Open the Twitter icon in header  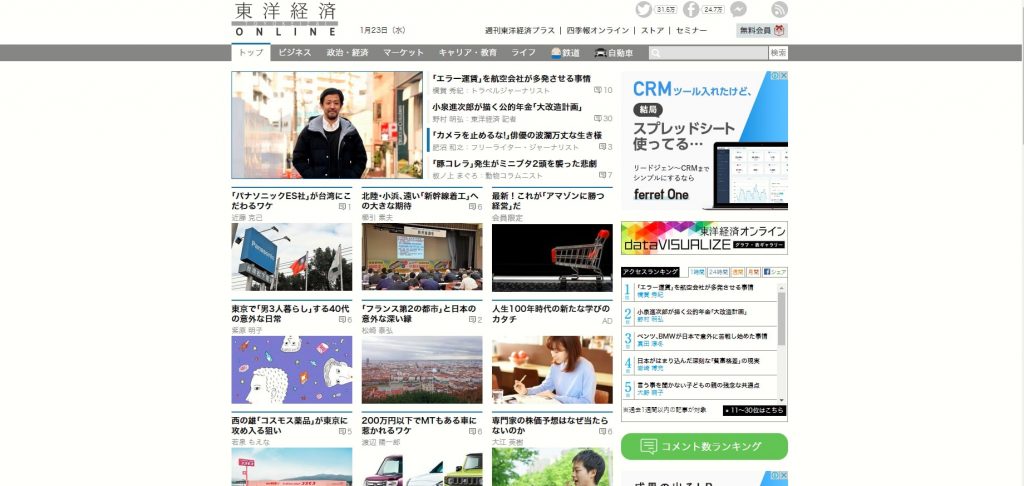point(644,9)
